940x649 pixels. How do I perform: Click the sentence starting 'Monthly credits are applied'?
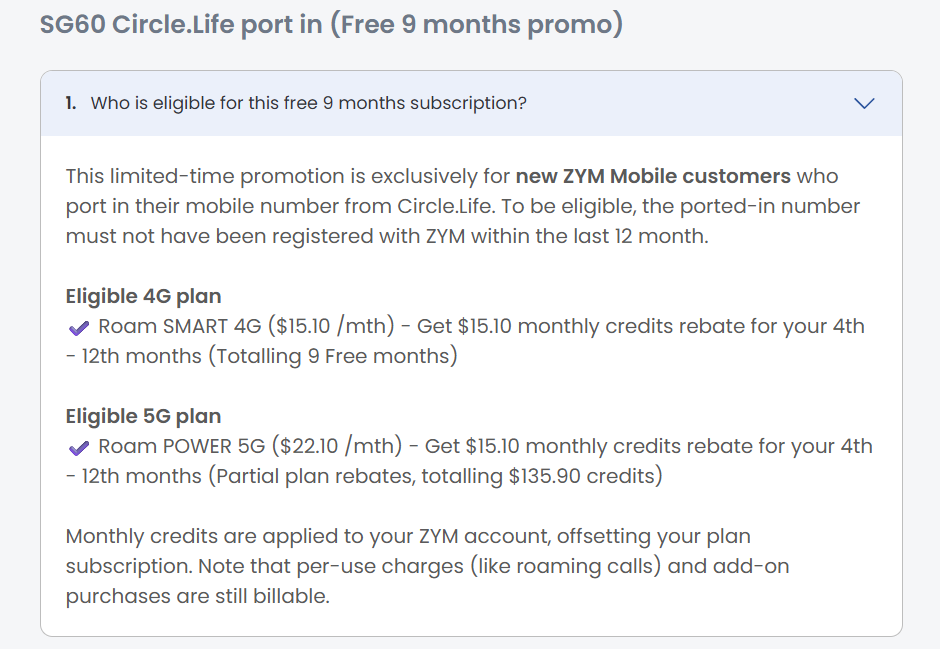tap(408, 536)
